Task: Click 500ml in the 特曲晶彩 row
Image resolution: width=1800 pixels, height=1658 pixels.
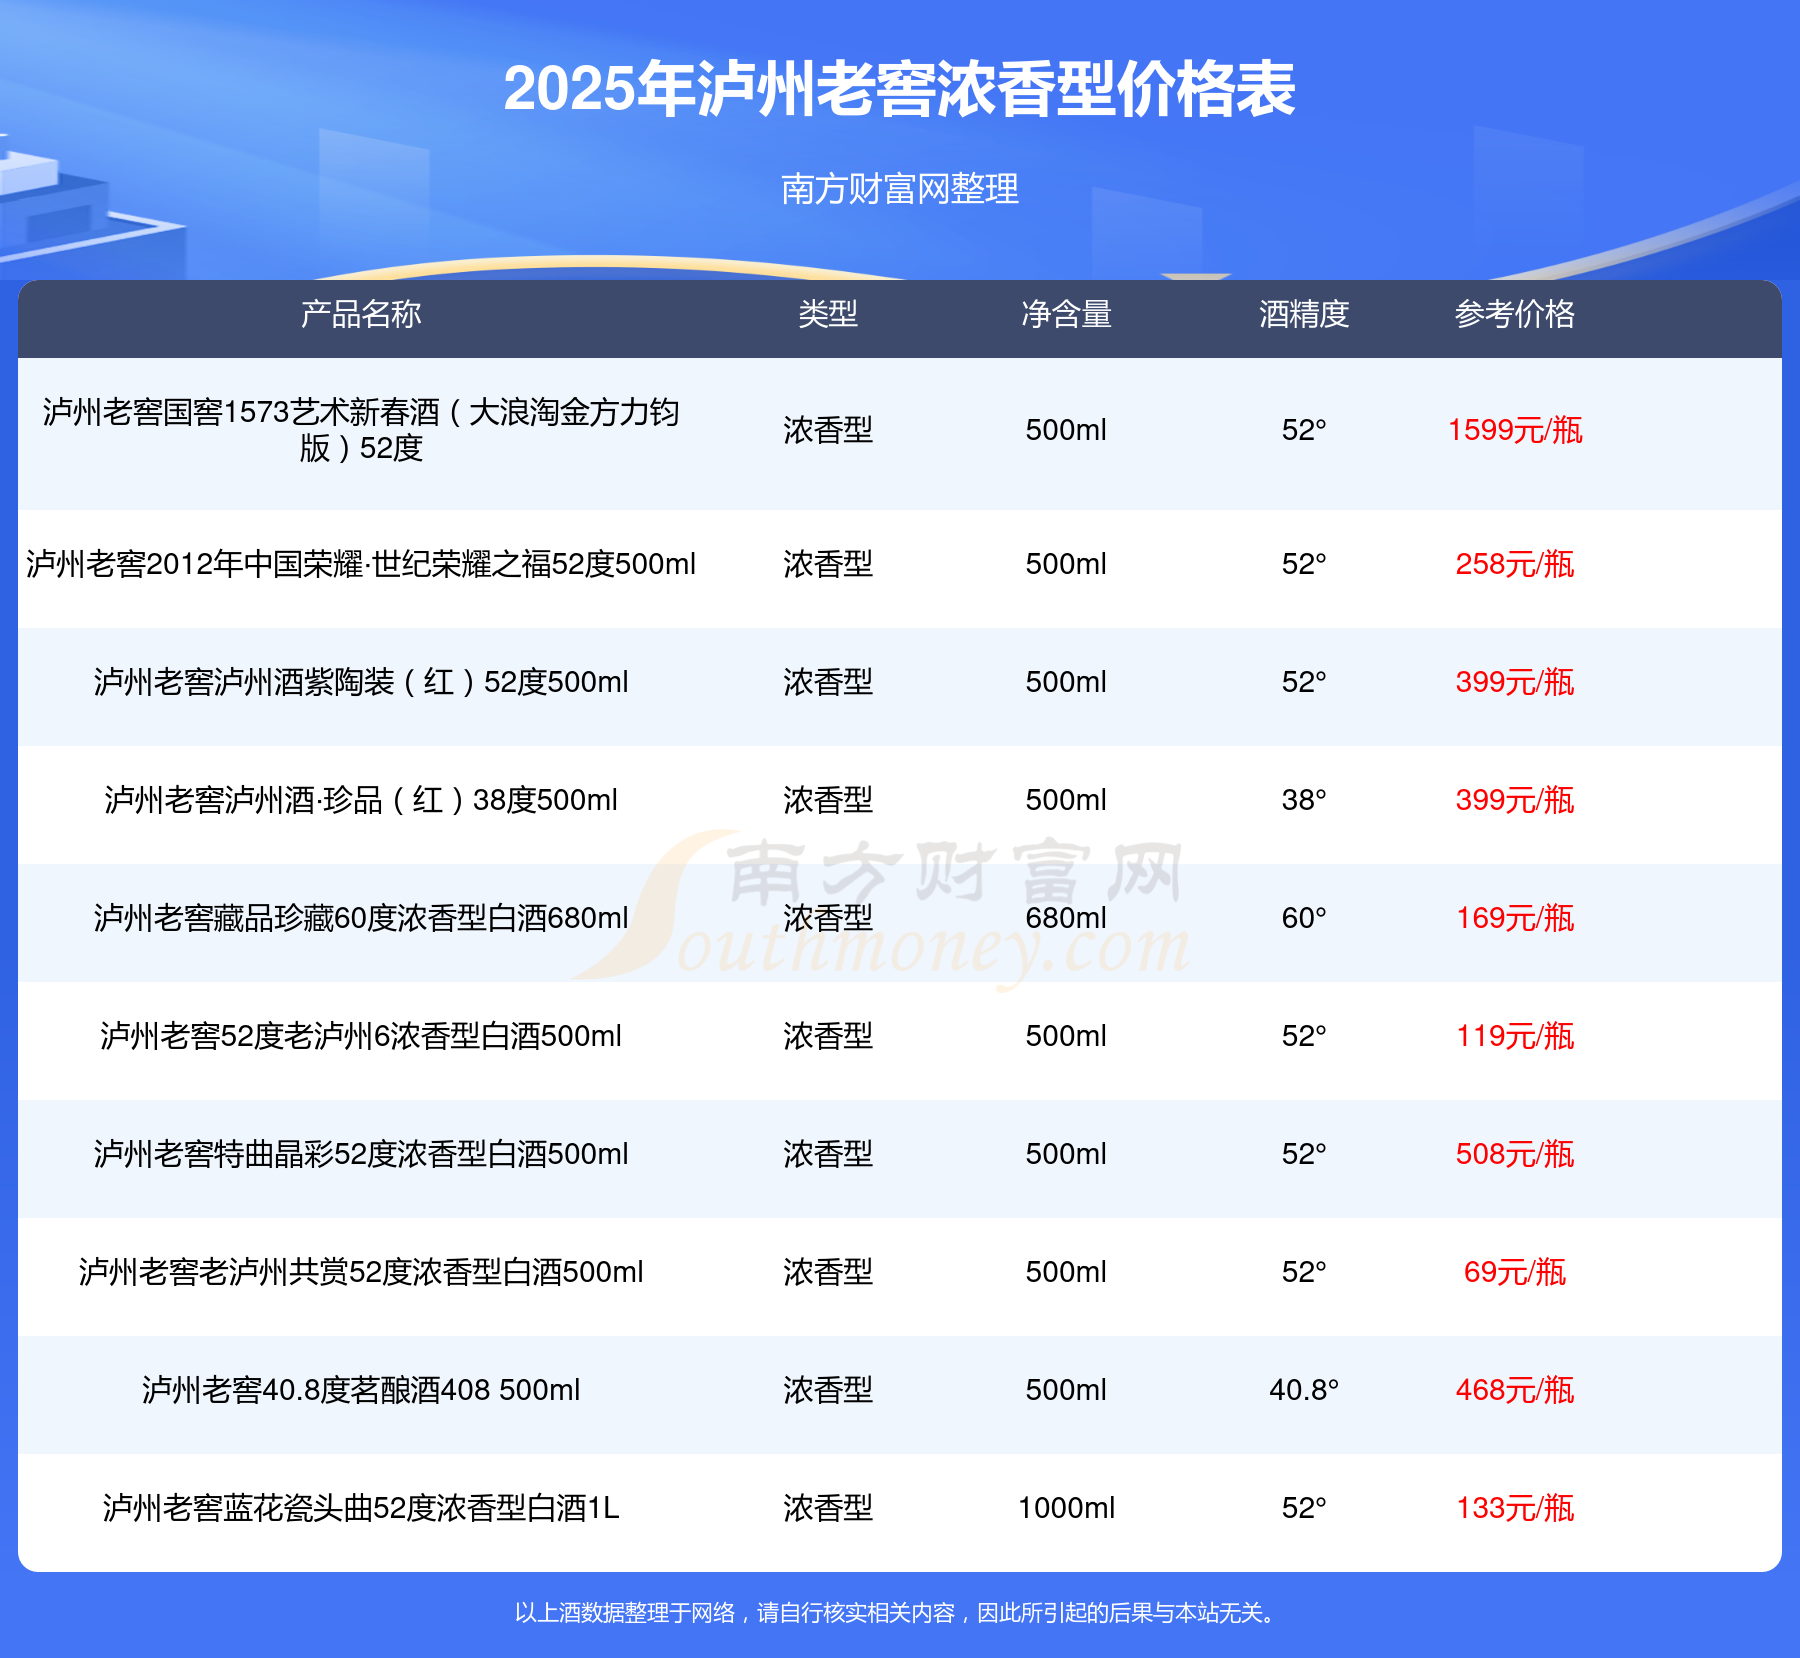Action: (1066, 1154)
